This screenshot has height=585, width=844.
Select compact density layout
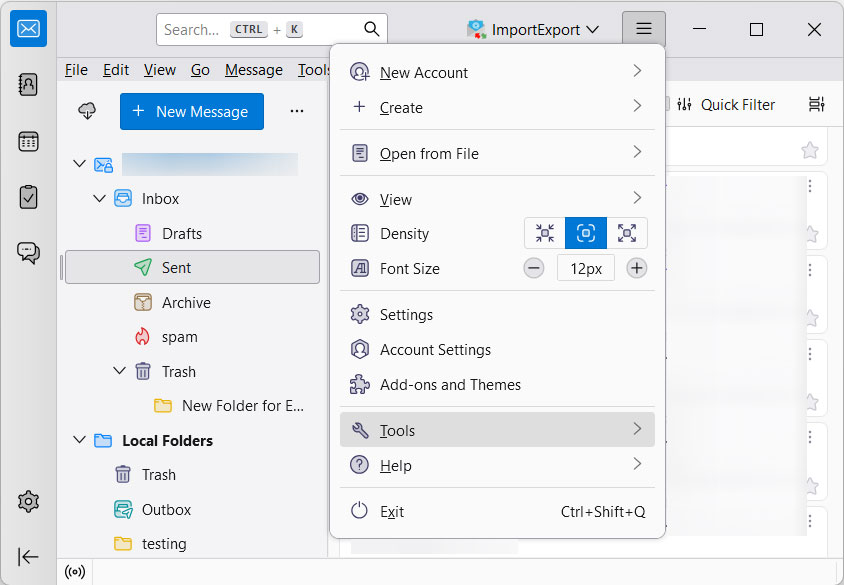[544, 233]
